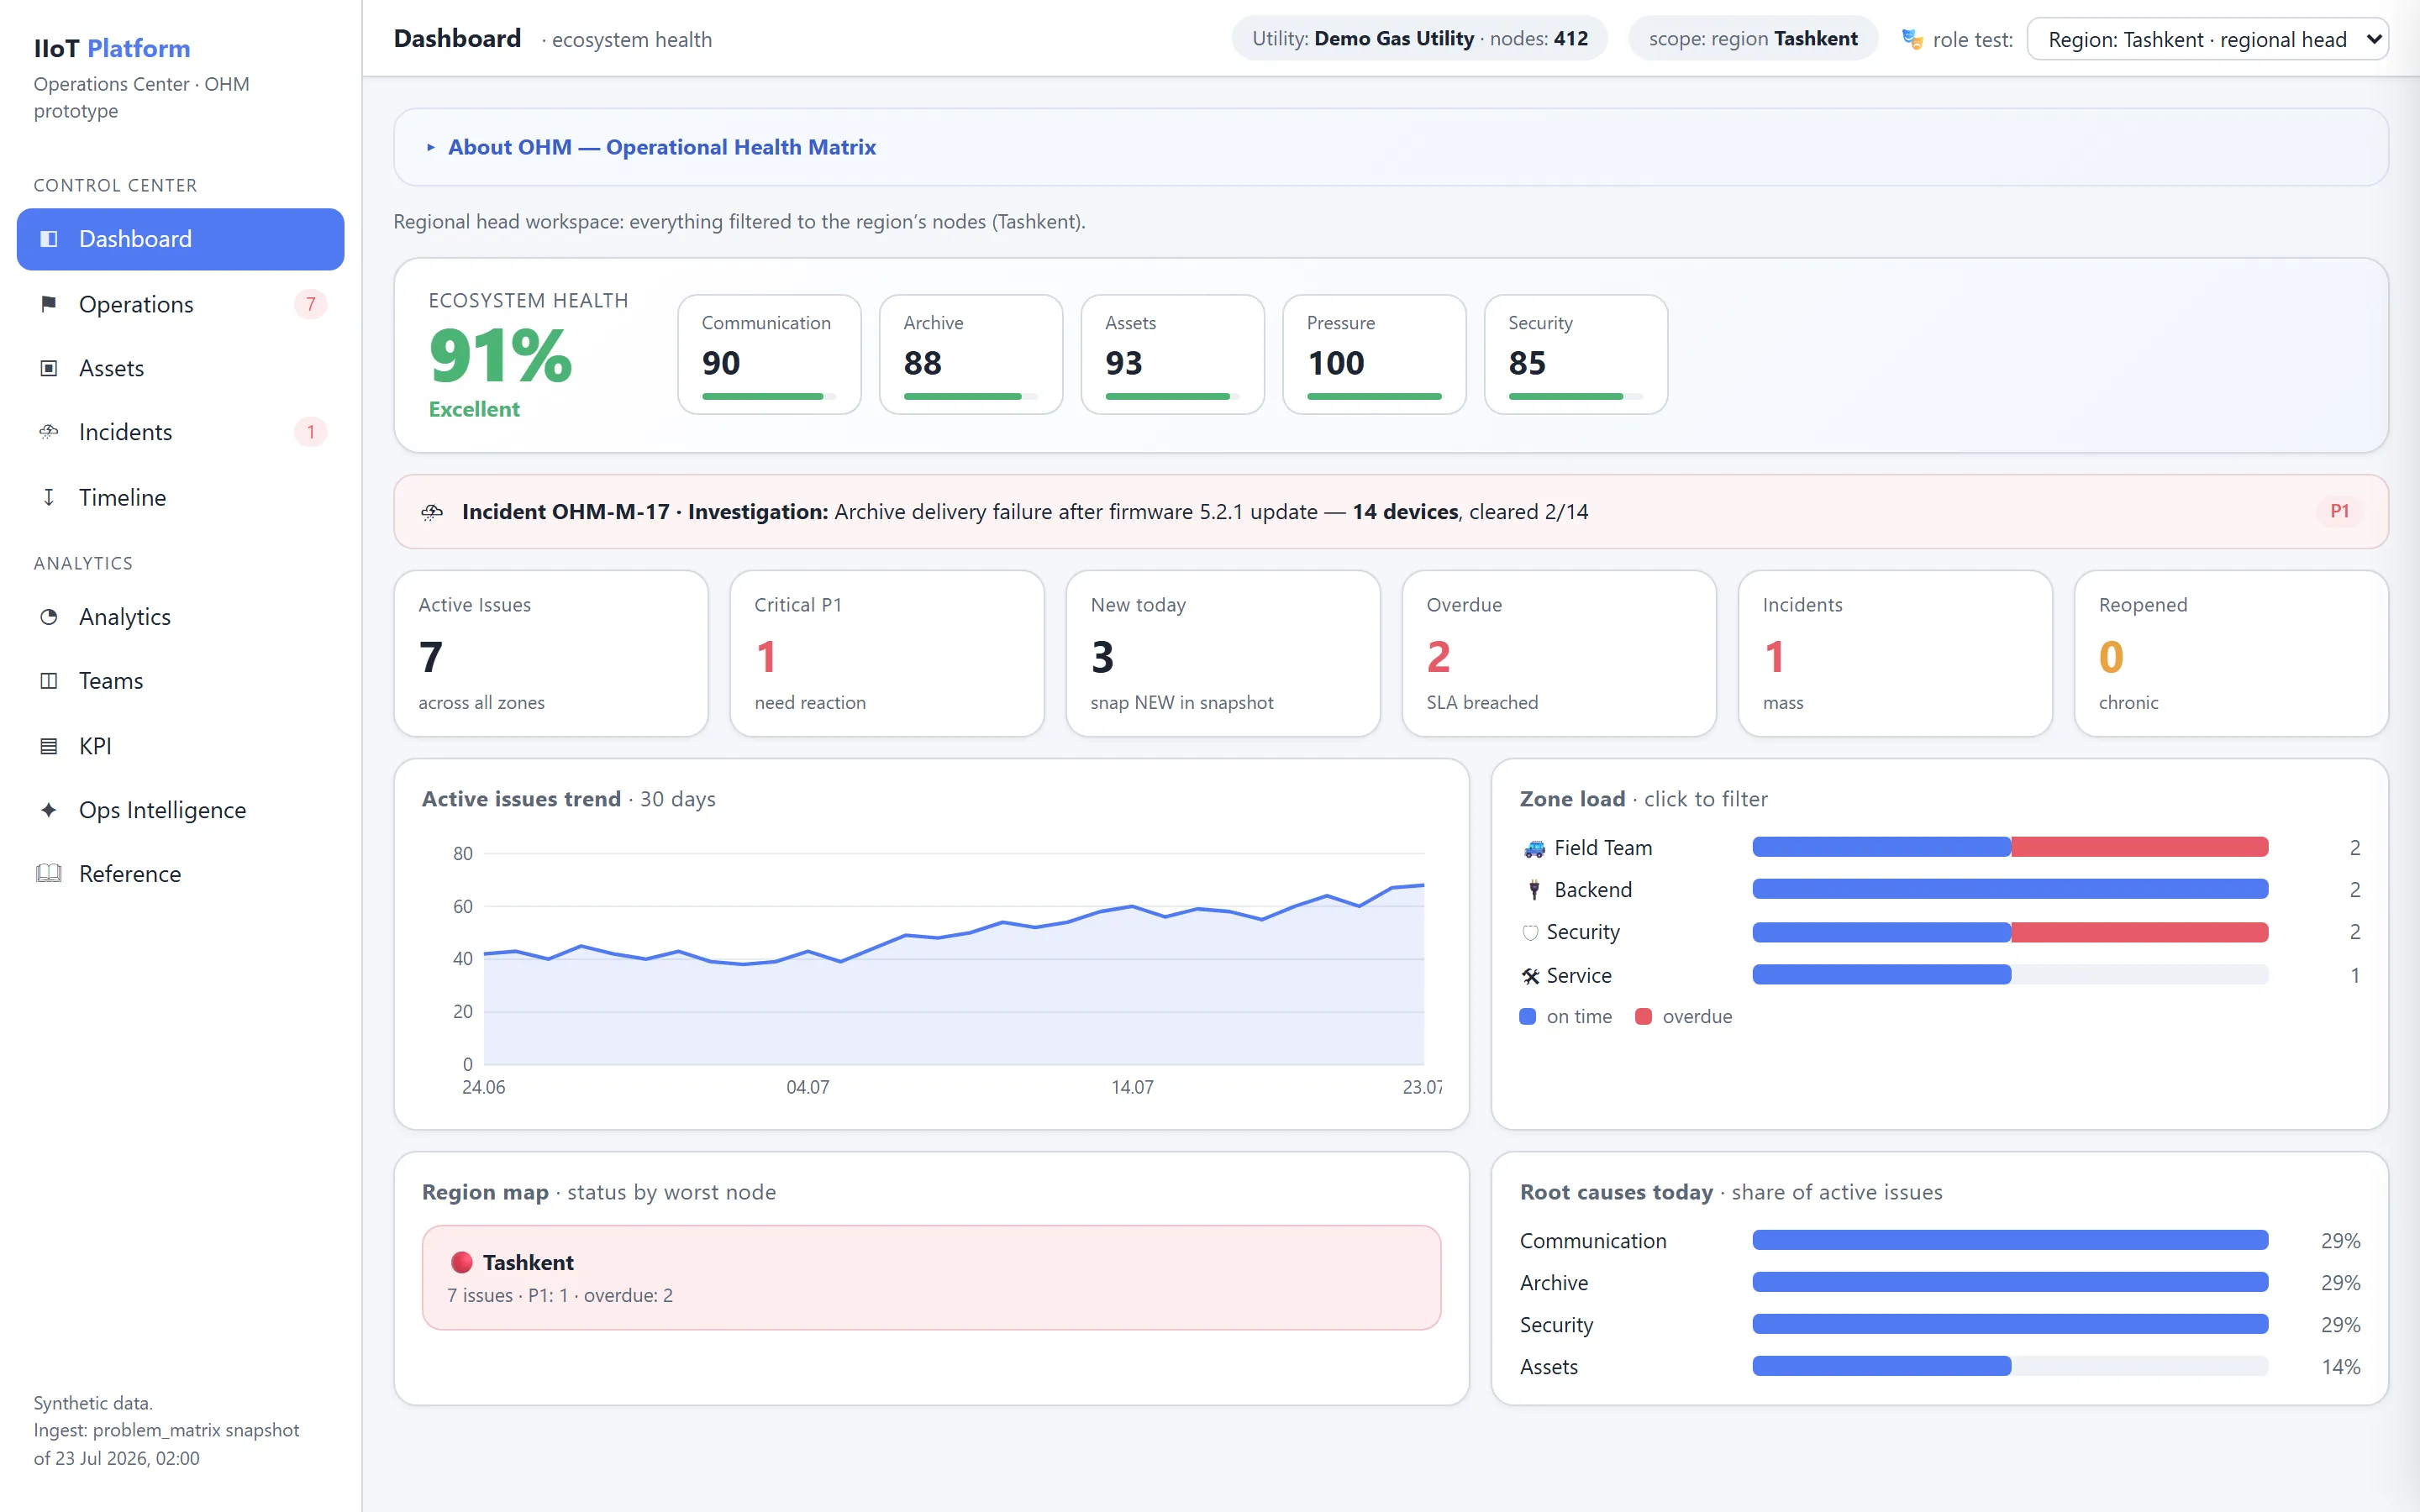Click the 91% ecosystem health value

point(500,356)
